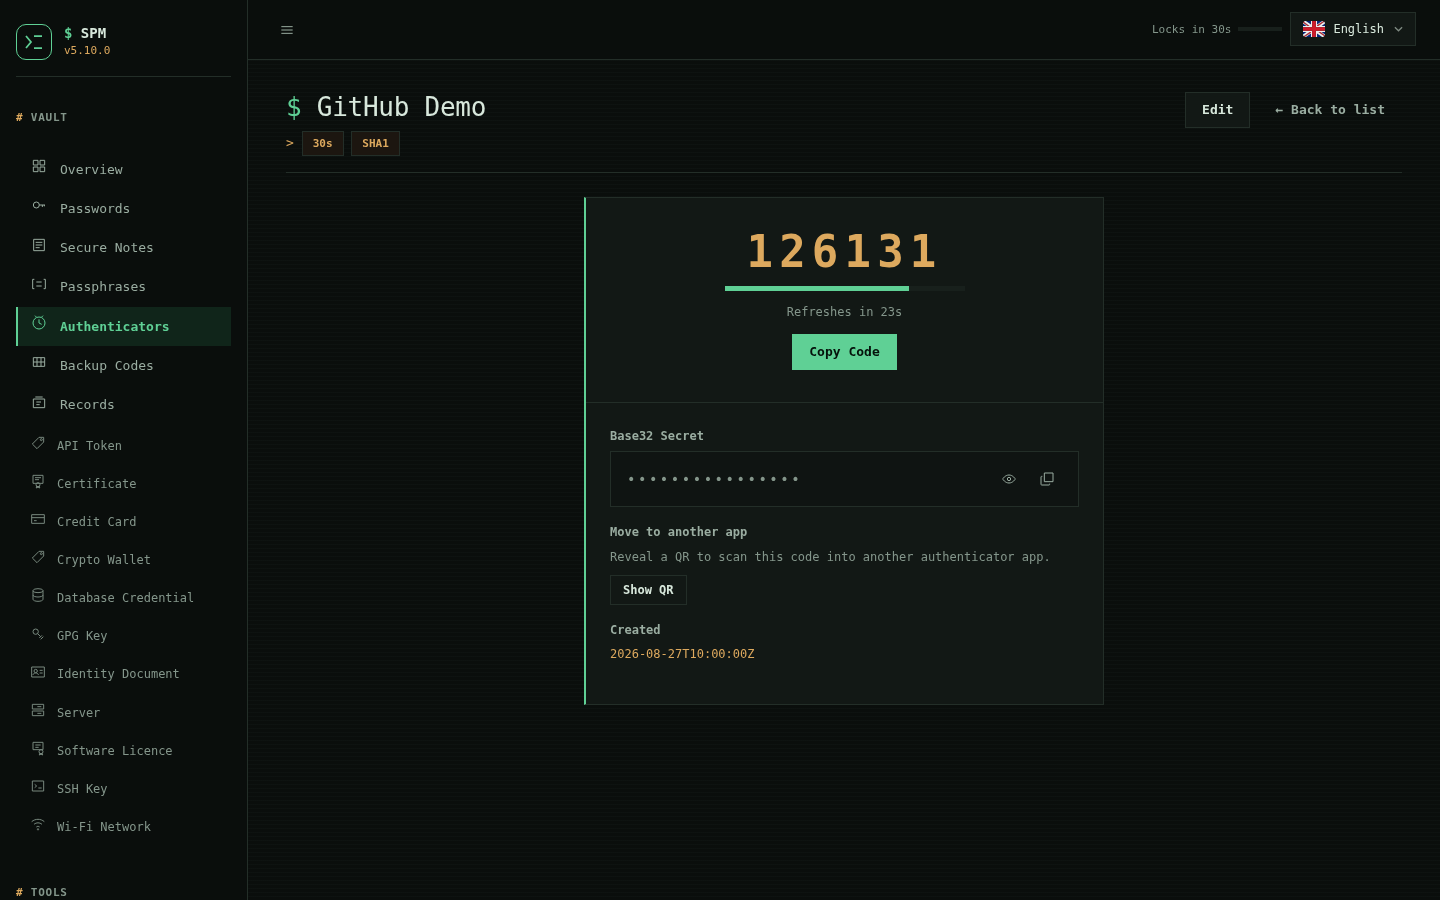This screenshot has width=1440, height=900.
Task: Click the Secure Notes icon
Action: point(39,245)
